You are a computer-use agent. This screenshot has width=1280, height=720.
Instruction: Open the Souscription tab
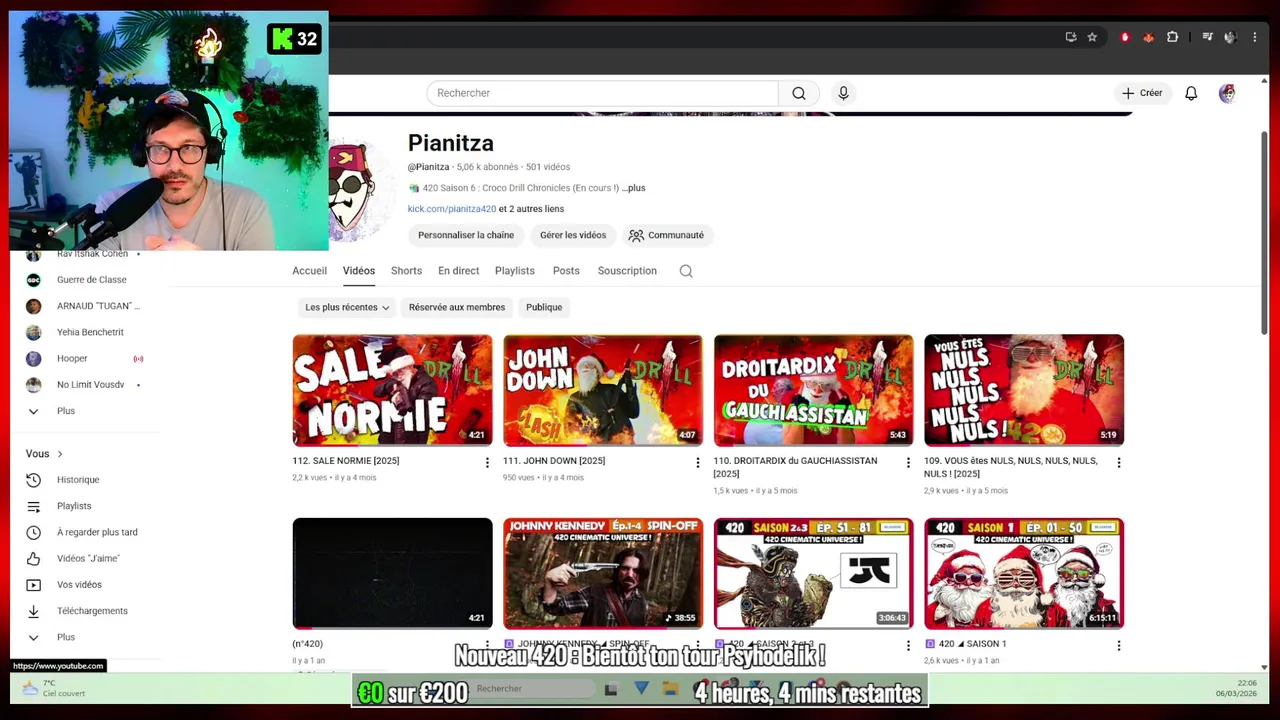pos(627,271)
